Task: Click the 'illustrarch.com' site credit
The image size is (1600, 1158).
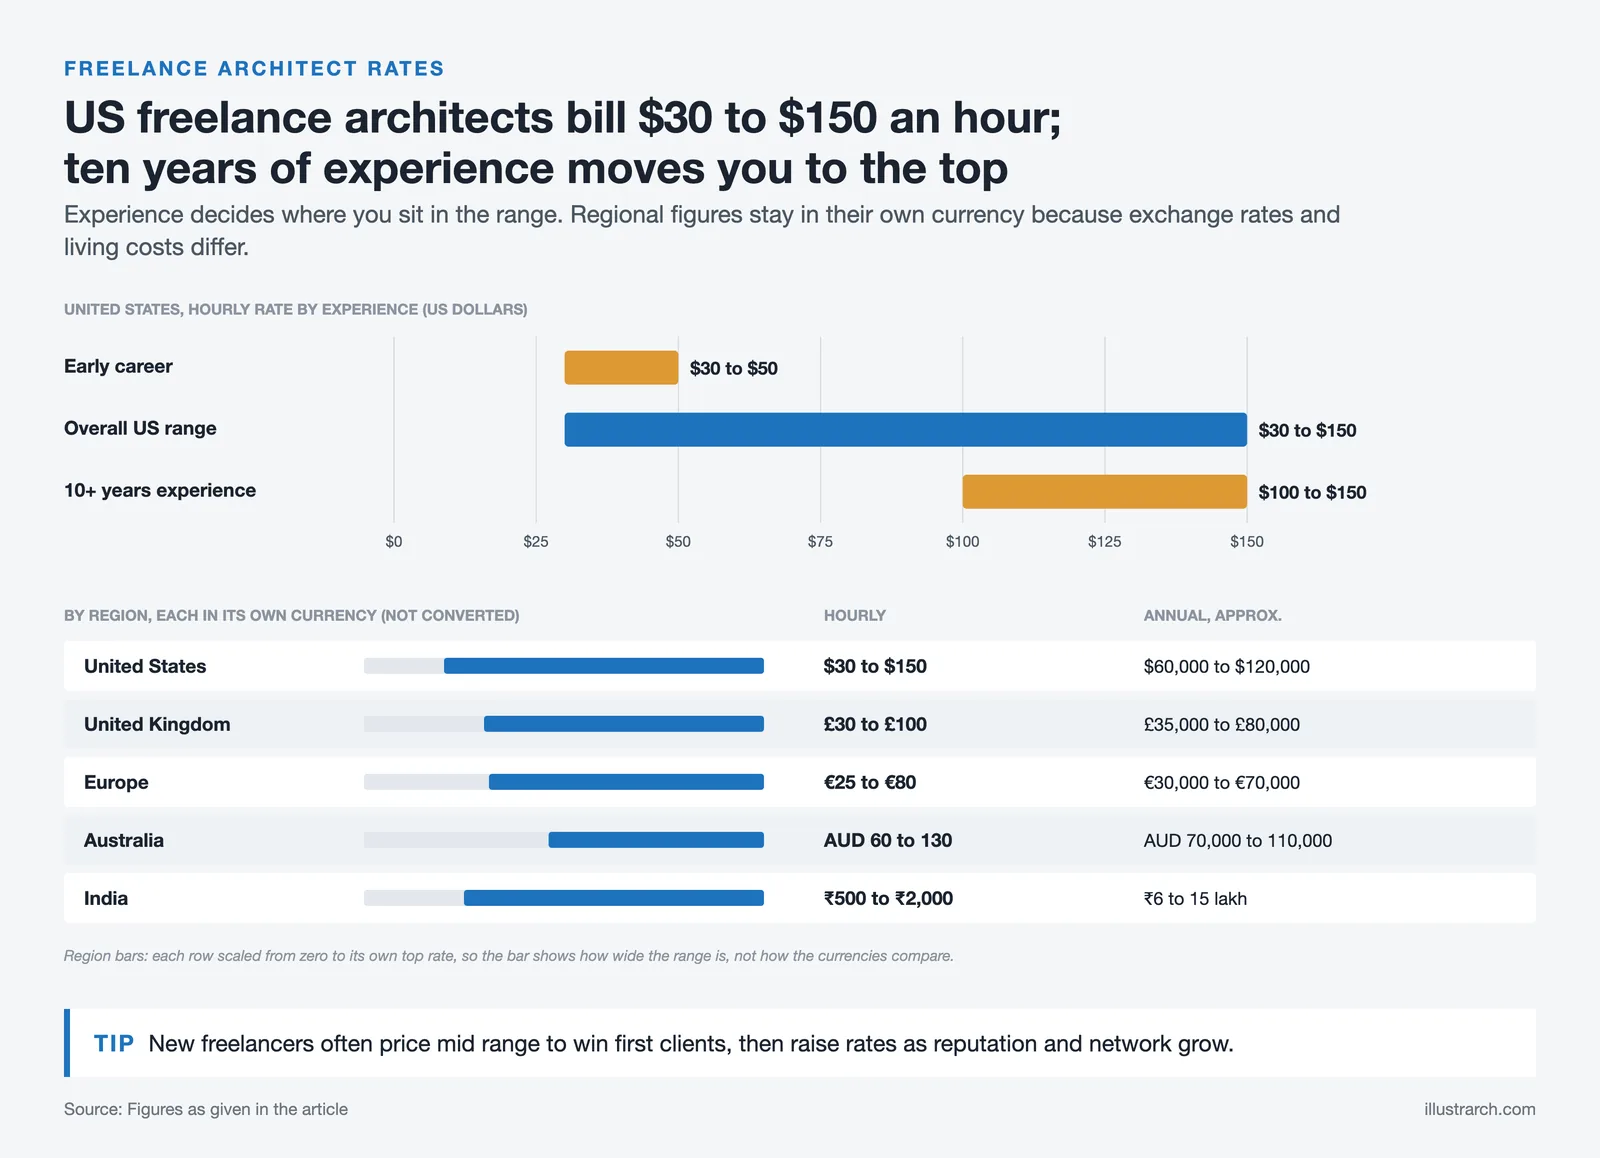Action: pos(1480,1109)
